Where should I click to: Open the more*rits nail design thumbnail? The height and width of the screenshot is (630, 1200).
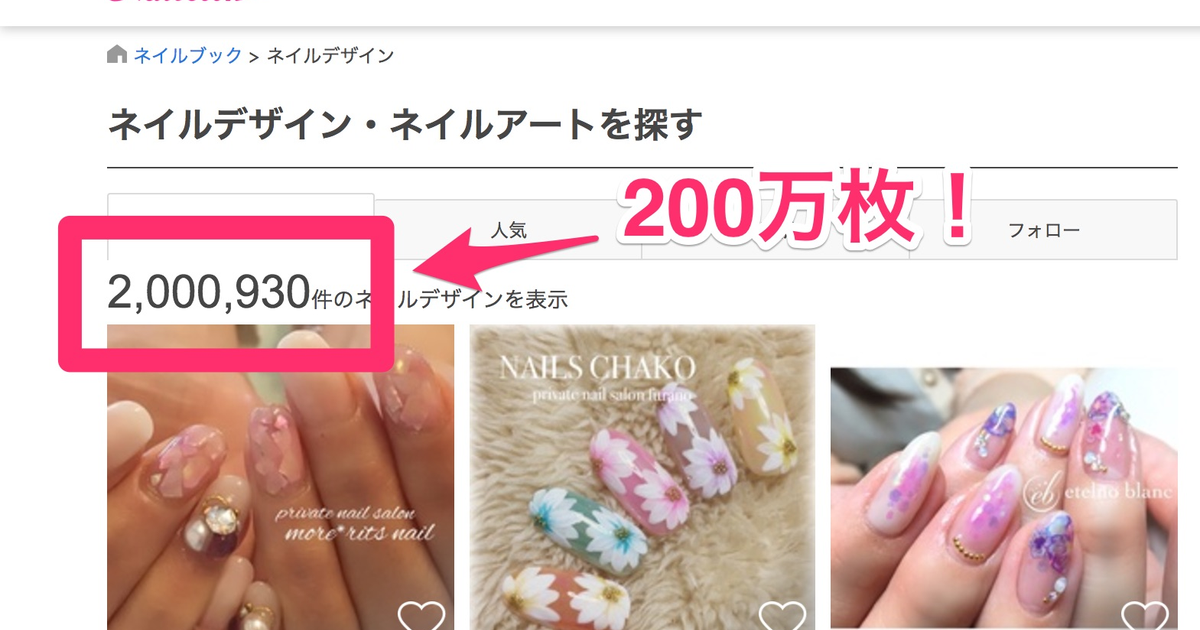point(281,477)
